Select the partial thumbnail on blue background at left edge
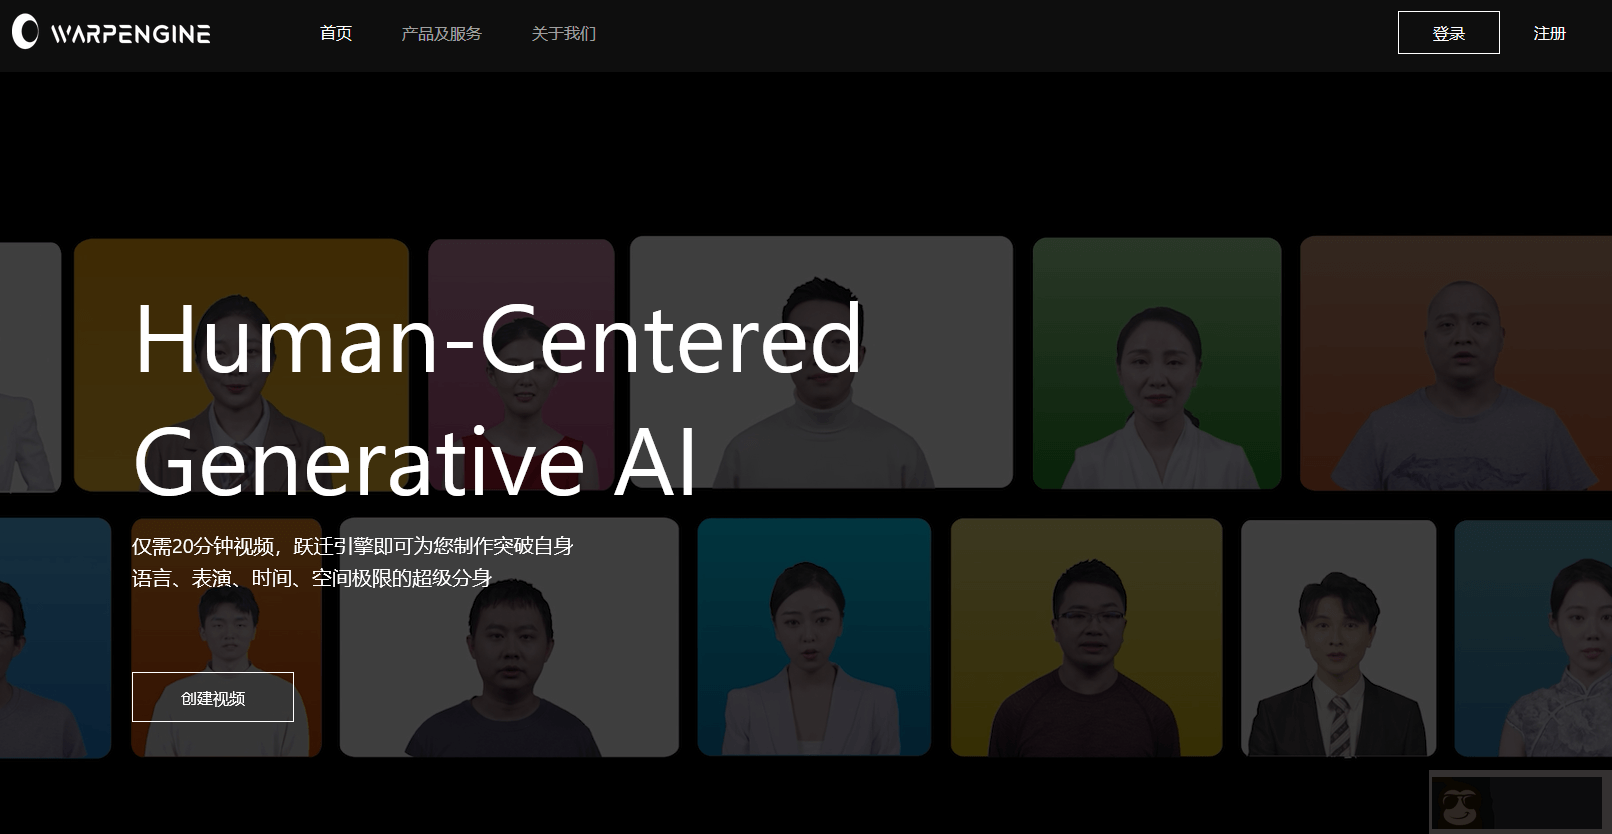Screen dimensions: 1612x834 55,638
